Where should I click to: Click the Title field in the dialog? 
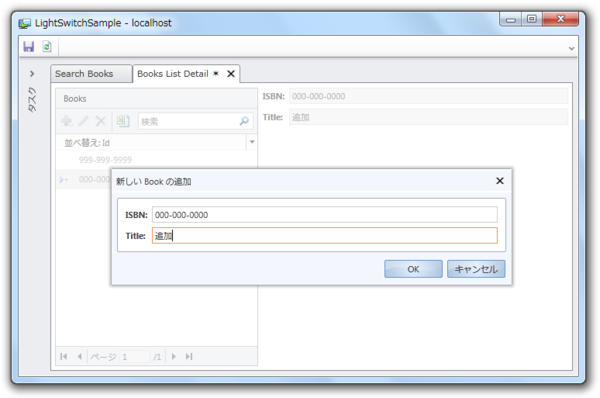pyautogui.click(x=324, y=235)
